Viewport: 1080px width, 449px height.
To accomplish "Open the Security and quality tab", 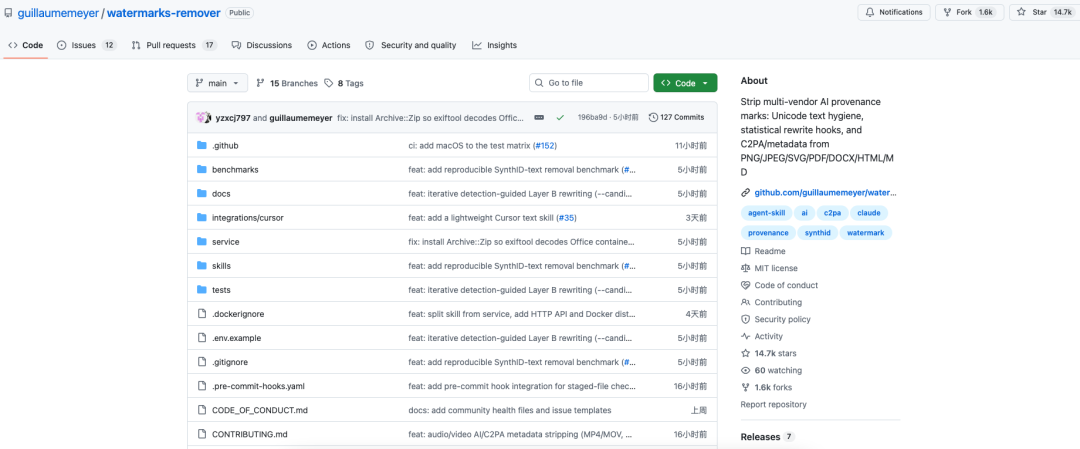I will pos(411,45).
